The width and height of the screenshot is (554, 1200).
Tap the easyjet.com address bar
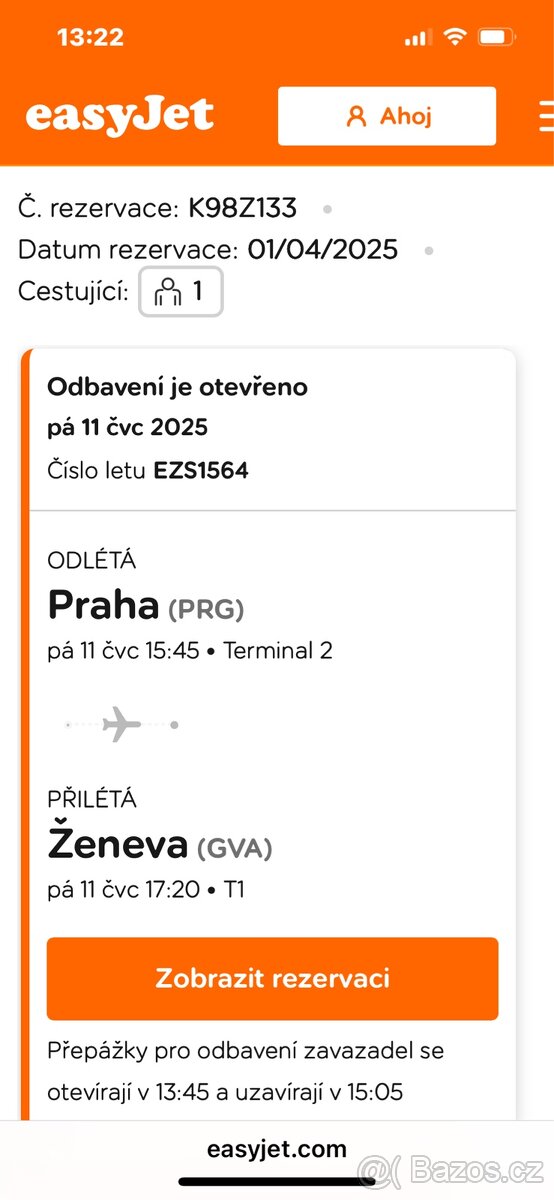277,1149
